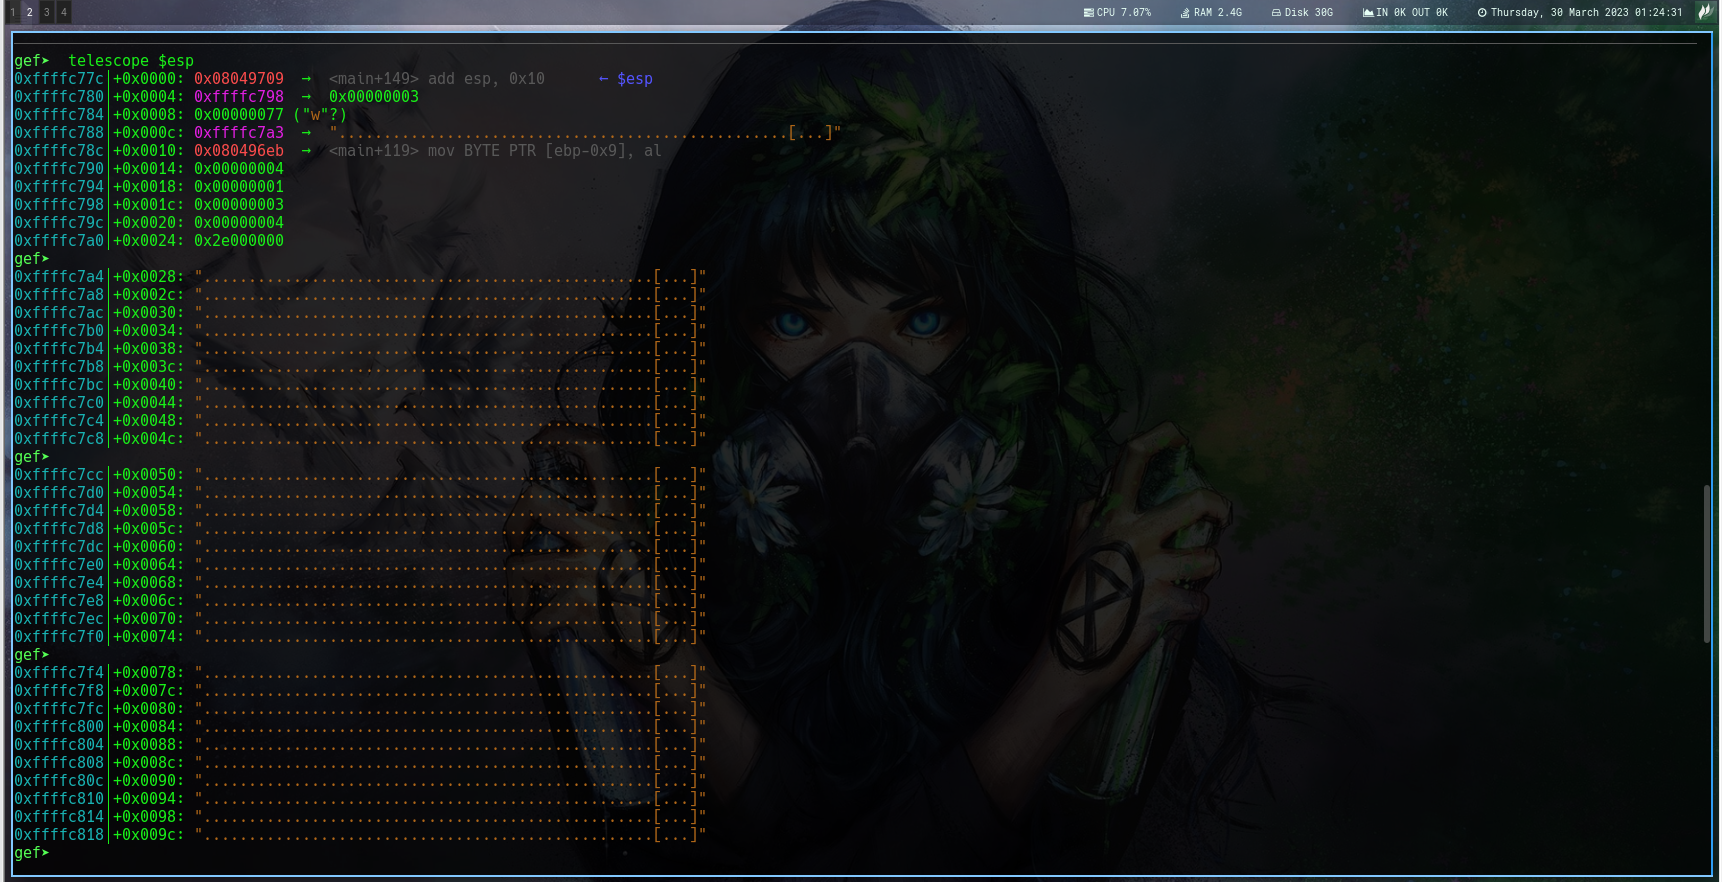Click the stack address 0xffffc78c
Viewport: 1722px width, 882px height.
point(59,151)
